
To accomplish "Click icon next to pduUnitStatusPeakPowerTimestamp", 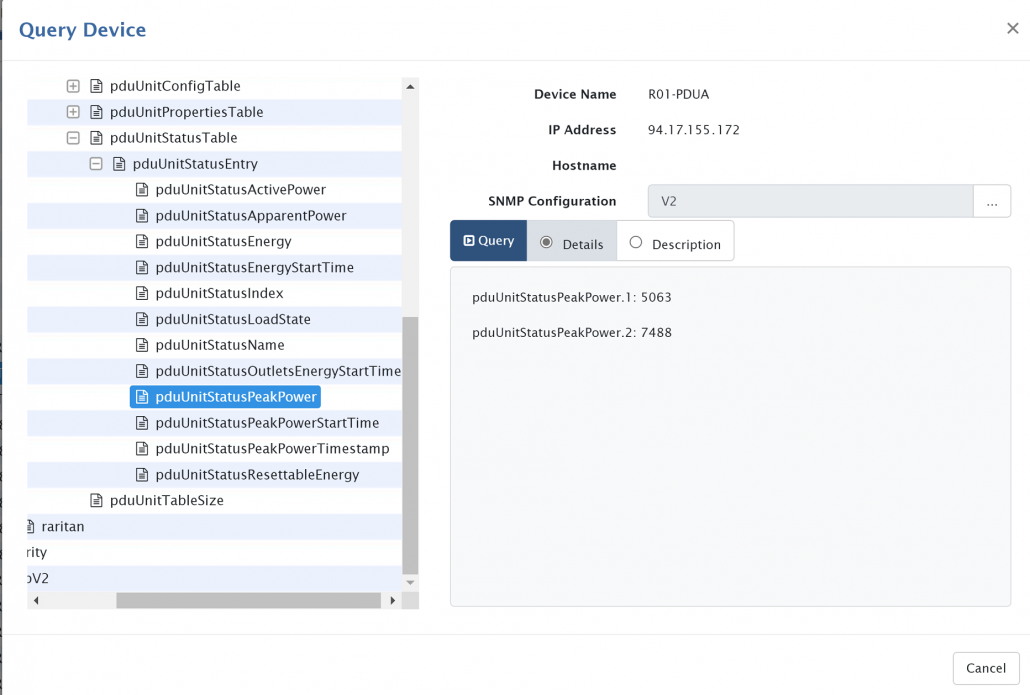I will click(142, 450).
